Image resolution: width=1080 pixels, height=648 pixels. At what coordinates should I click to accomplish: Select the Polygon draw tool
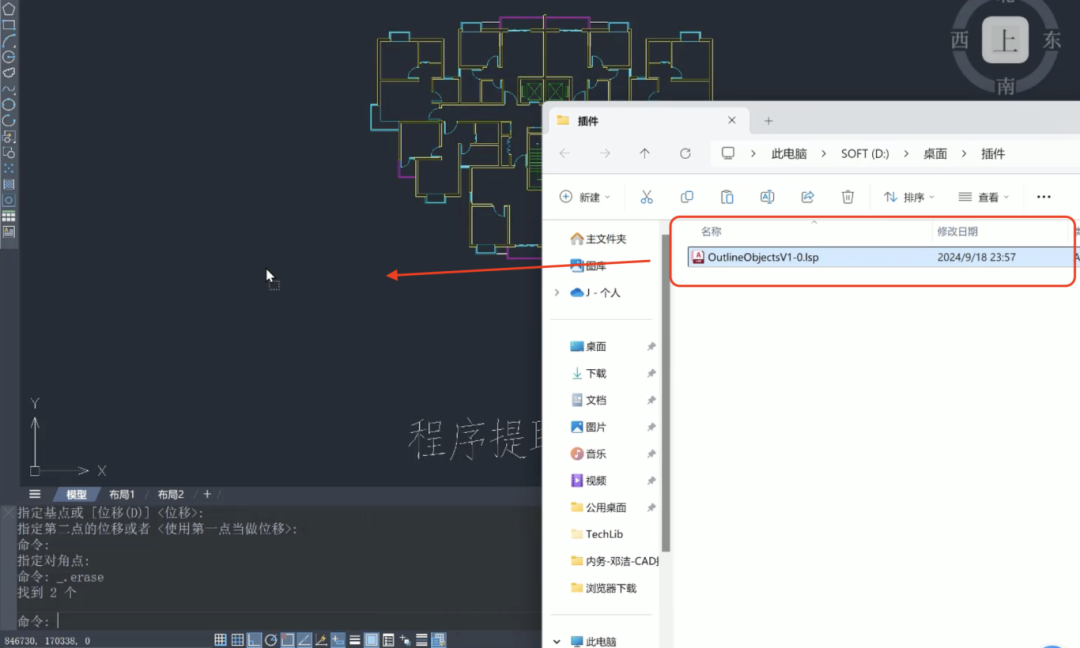click(9, 9)
